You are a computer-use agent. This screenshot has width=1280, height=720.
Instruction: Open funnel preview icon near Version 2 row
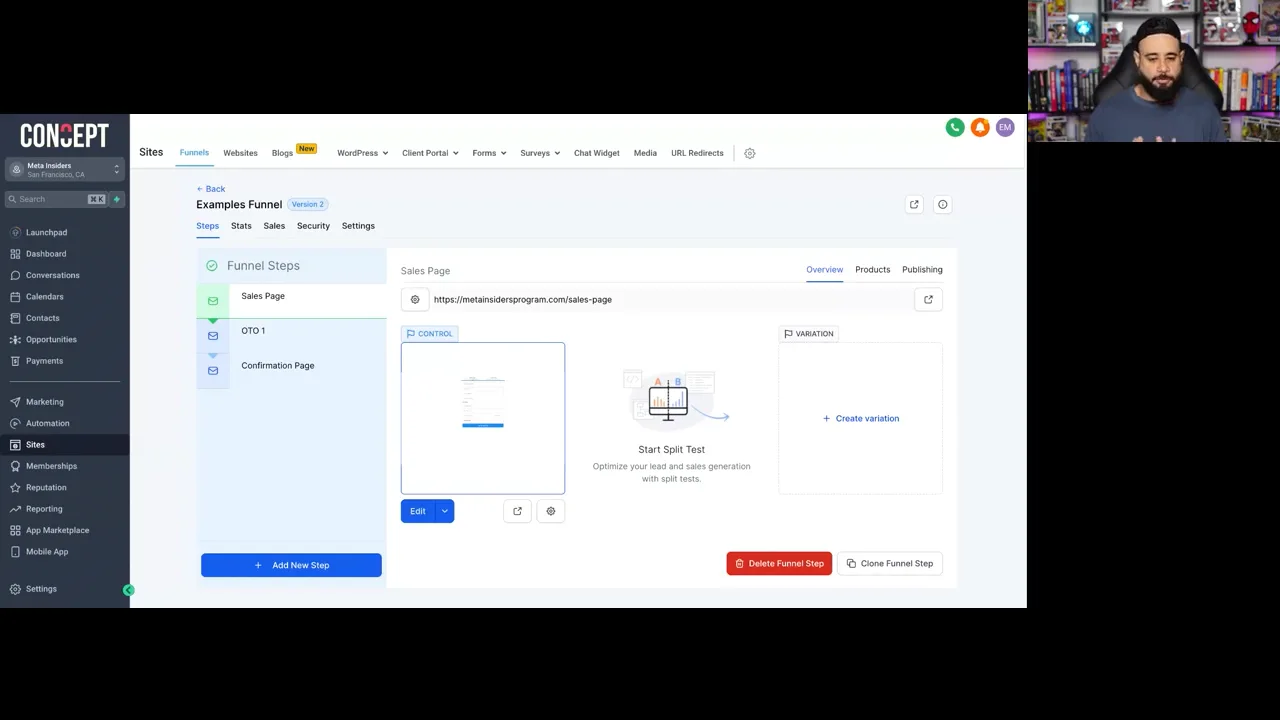914,204
